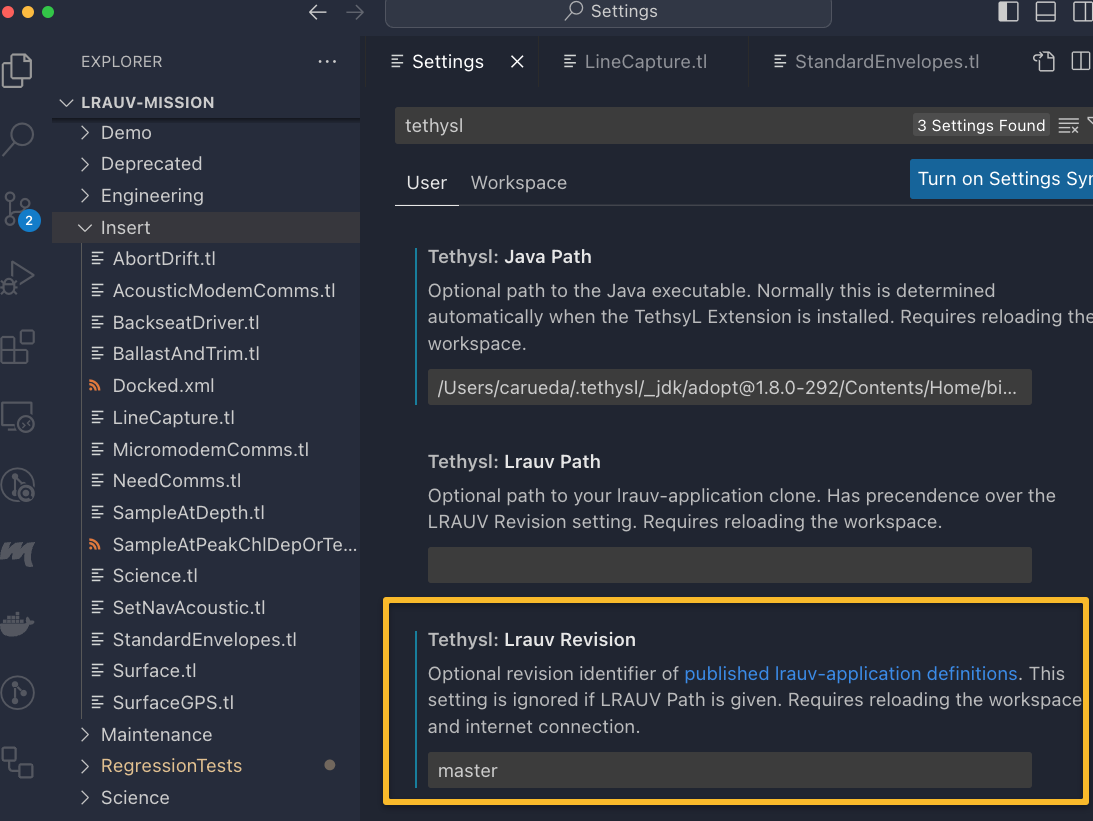
Task: Click Turn on Settings Sync button
Action: click(1002, 179)
